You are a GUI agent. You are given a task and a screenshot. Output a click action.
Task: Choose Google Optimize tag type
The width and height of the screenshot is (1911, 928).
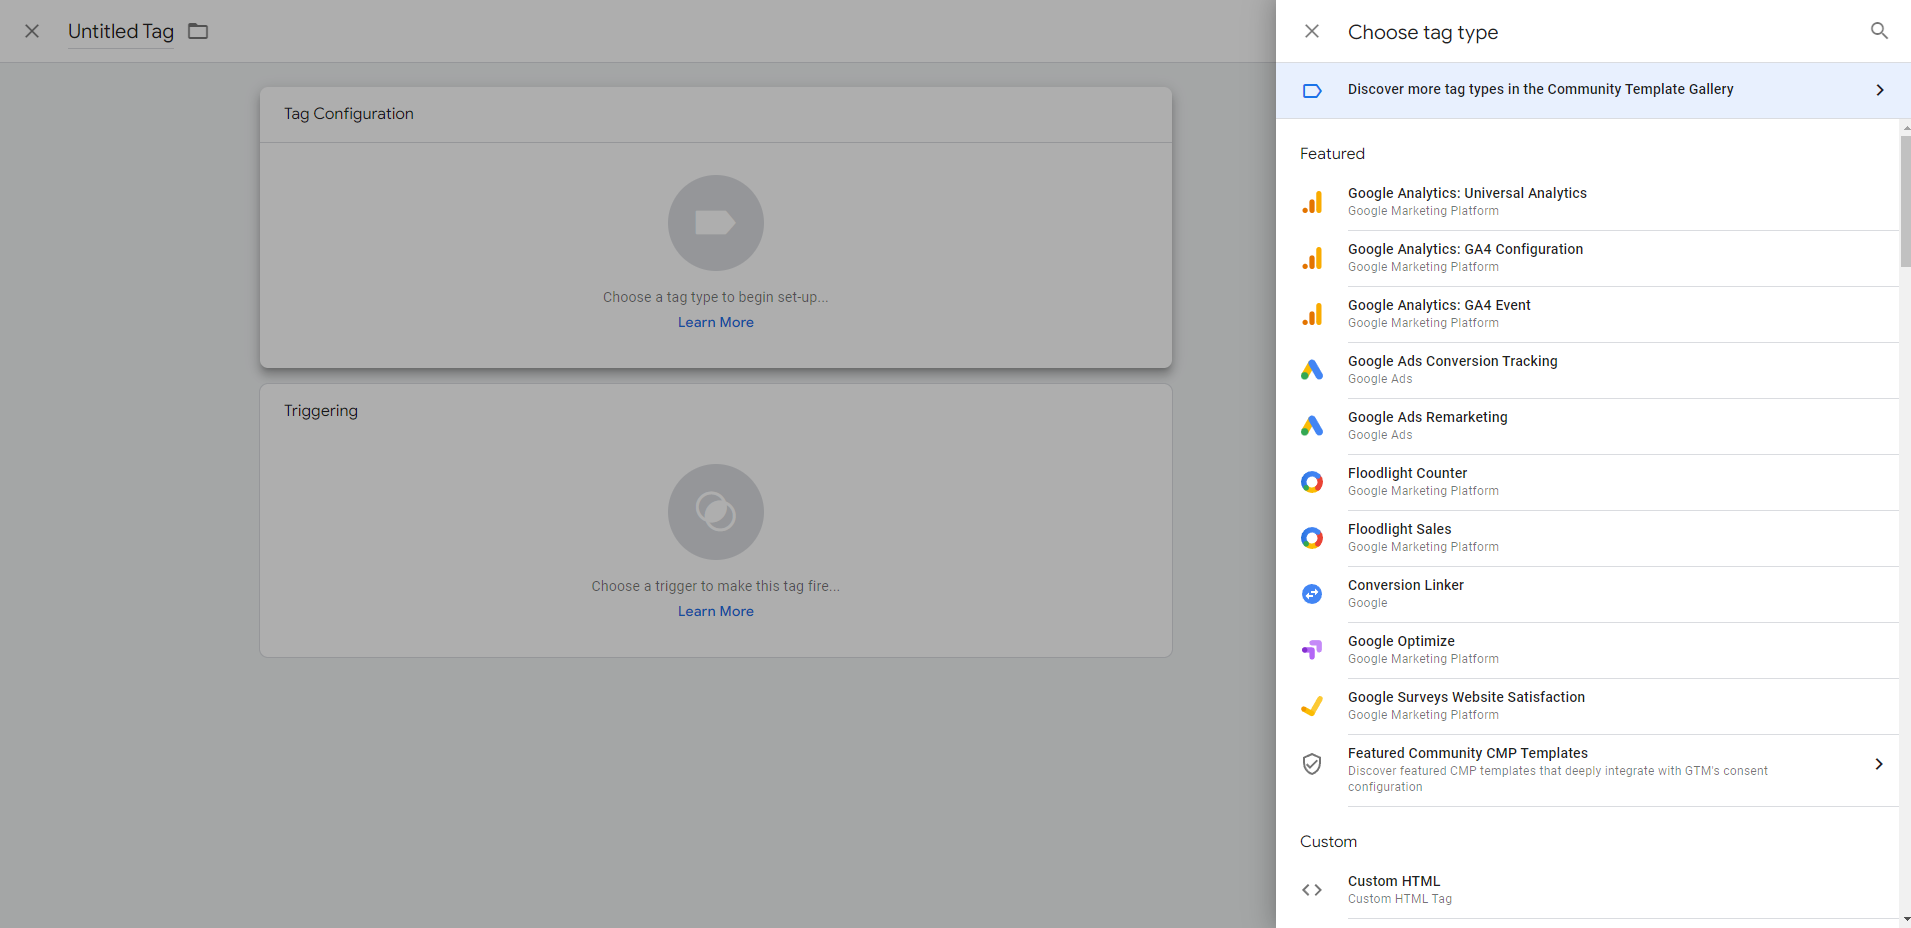coord(1588,650)
